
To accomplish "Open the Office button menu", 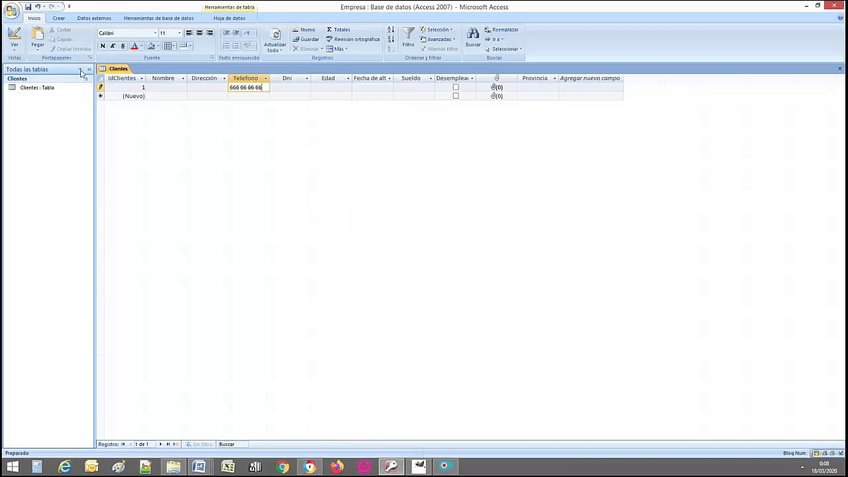I will point(11,11).
